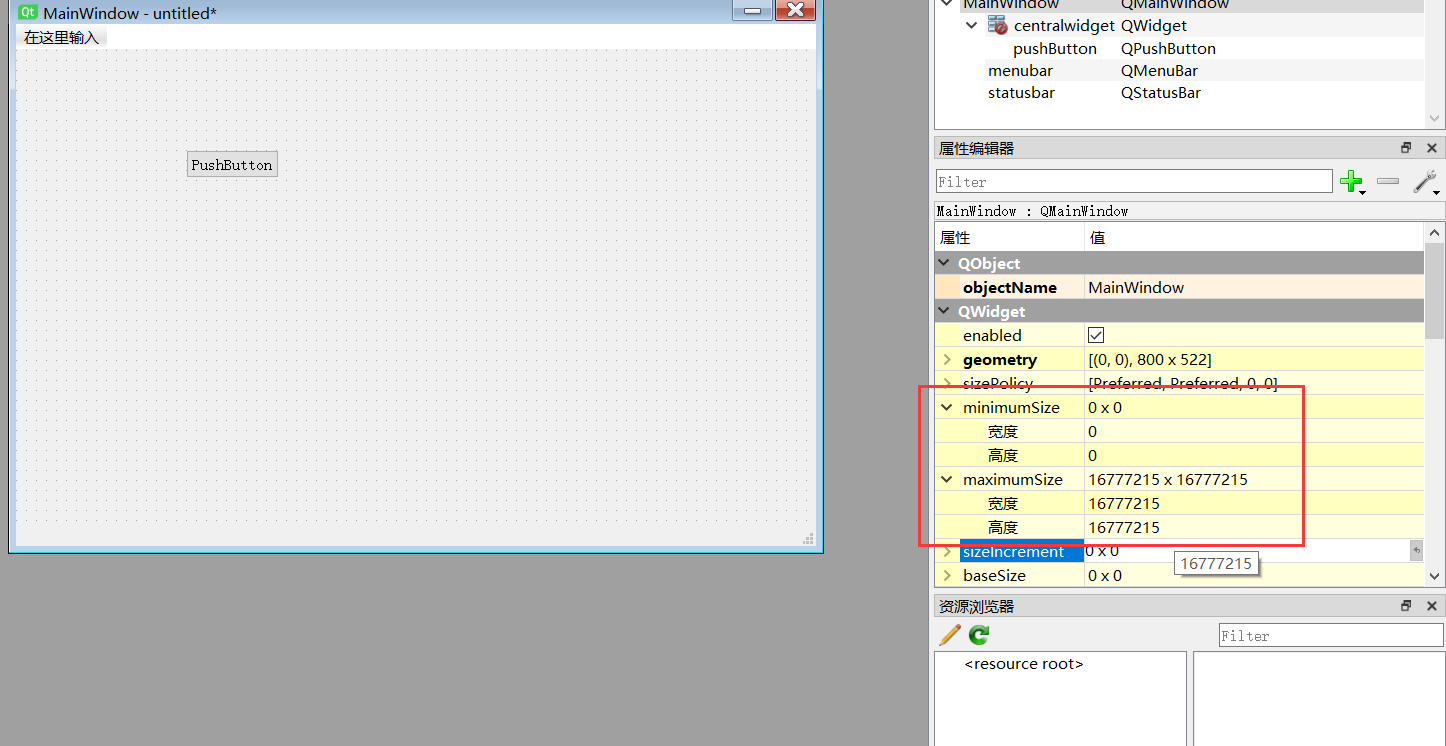Open the property editor wrench configure menu
This screenshot has height=746, width=1446.
click(1425, 181)
